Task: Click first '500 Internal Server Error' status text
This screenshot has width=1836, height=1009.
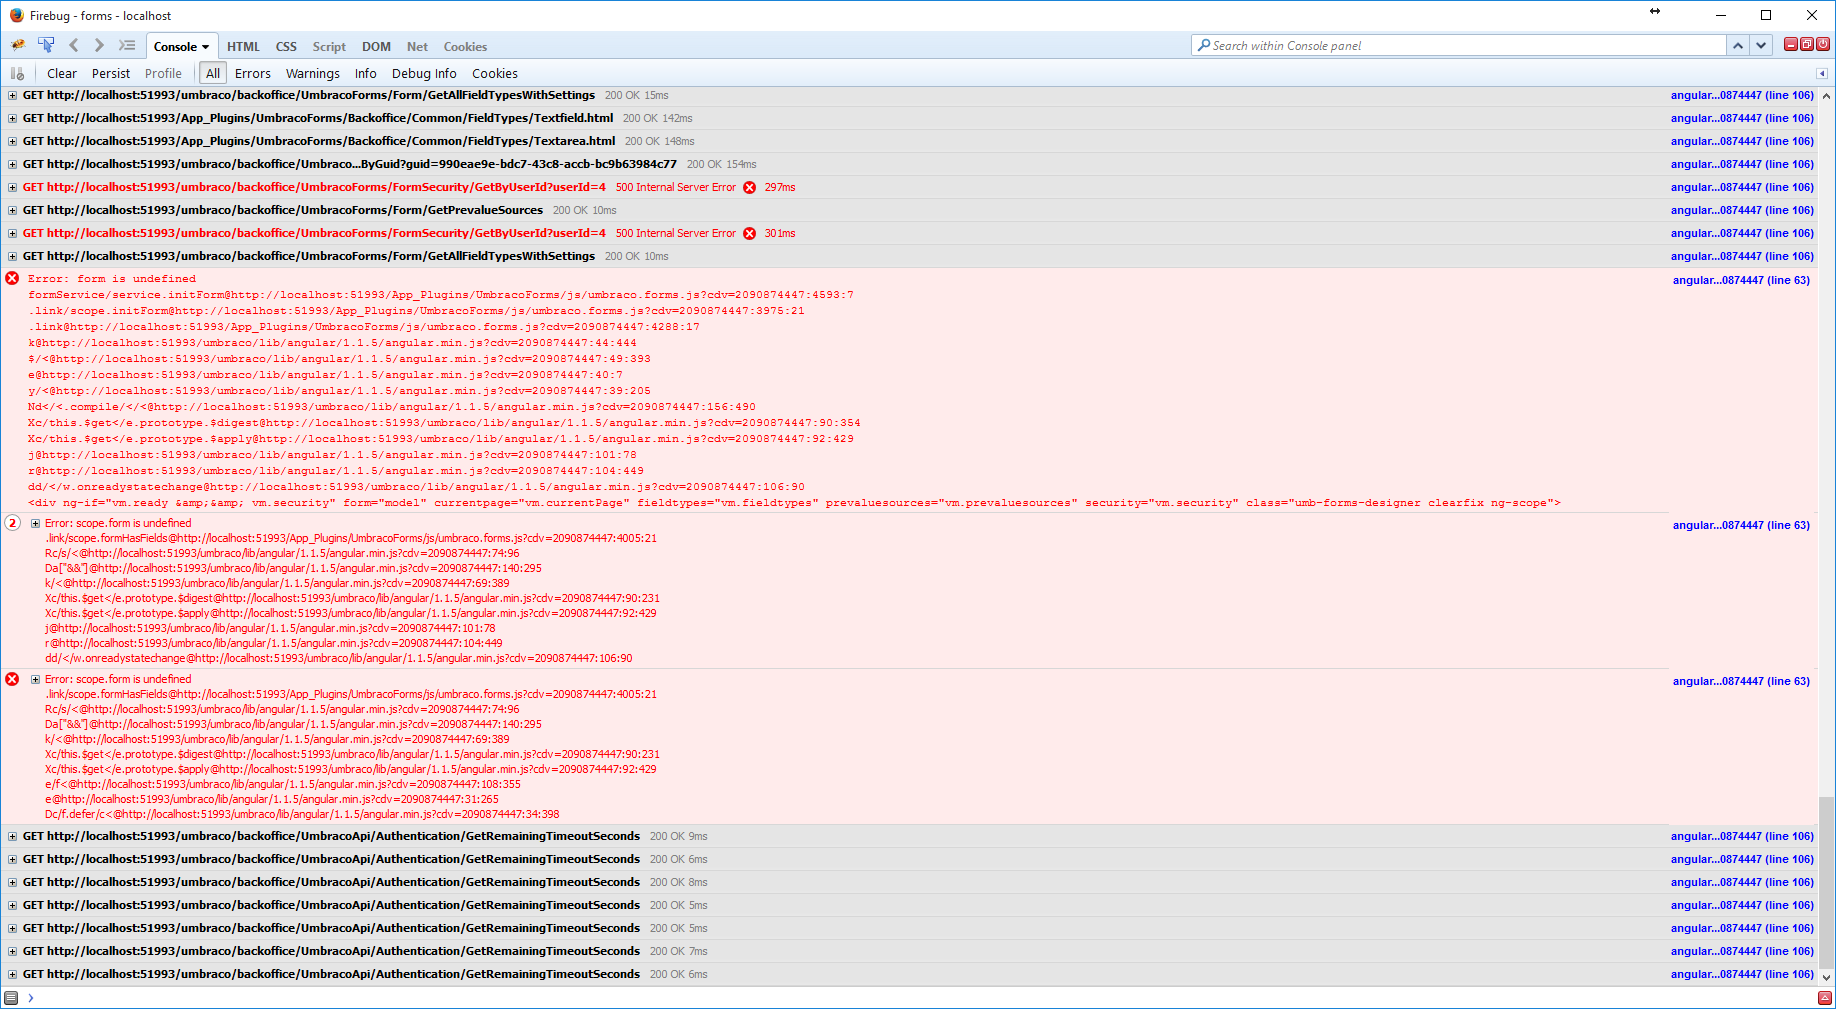Action: pos(675,188)
